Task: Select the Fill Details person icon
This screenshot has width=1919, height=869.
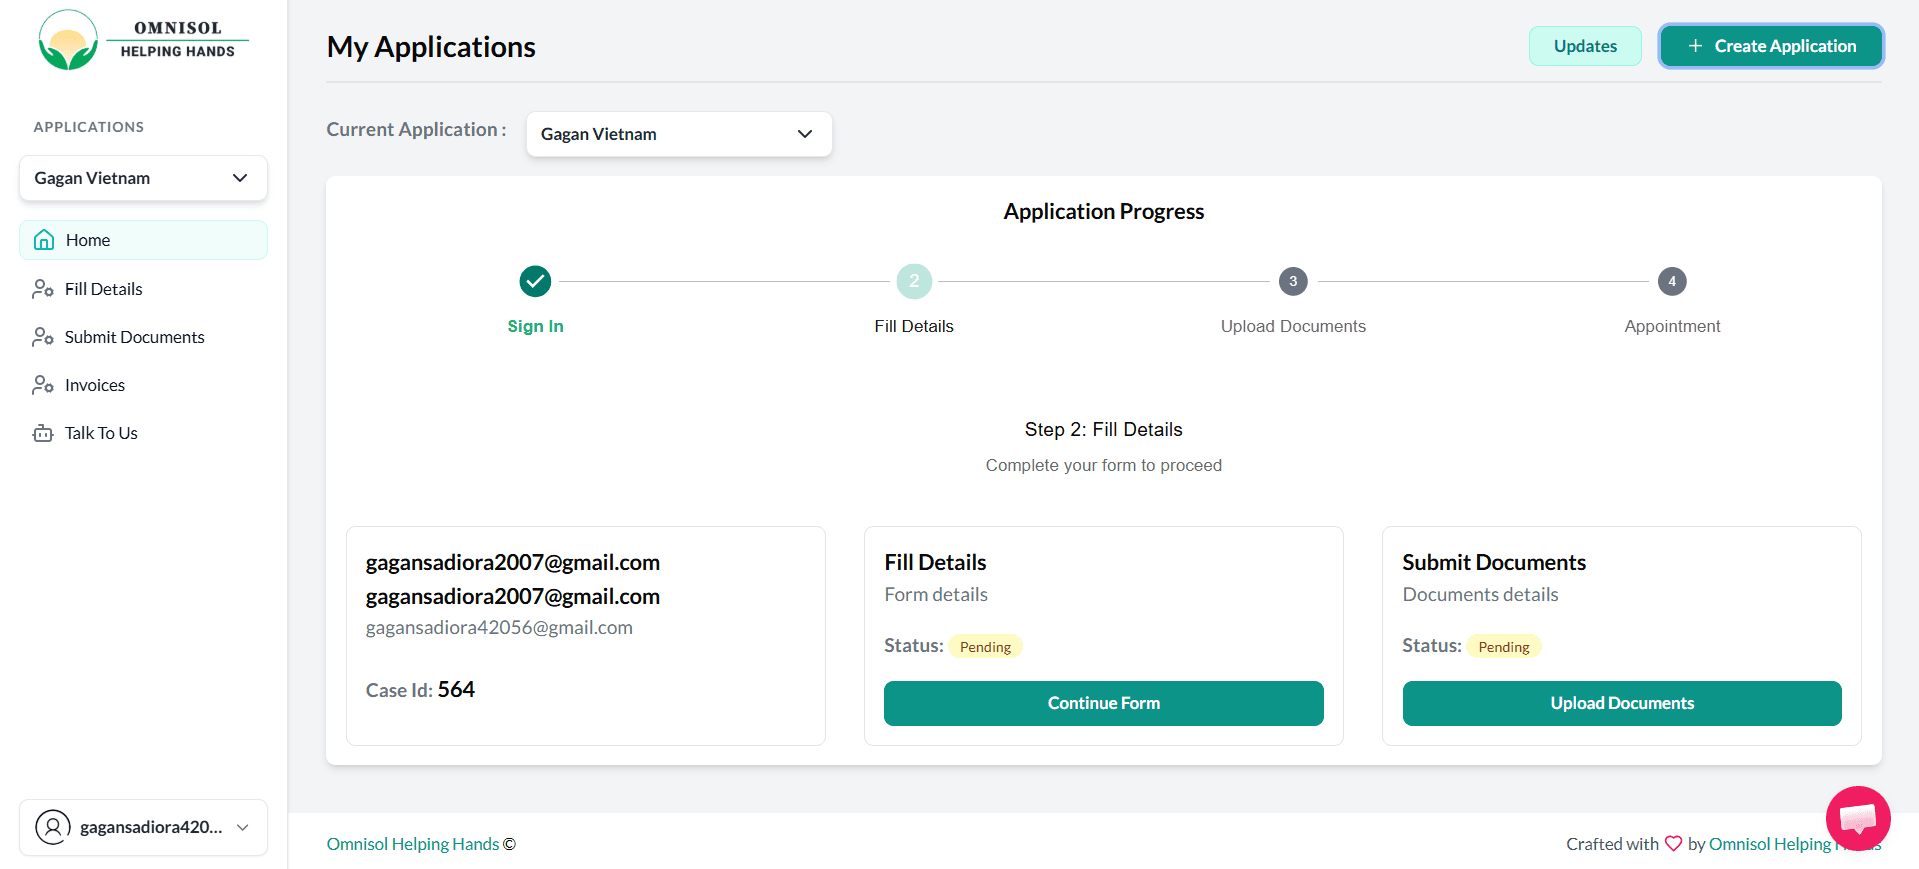Action: pos(43,288)
